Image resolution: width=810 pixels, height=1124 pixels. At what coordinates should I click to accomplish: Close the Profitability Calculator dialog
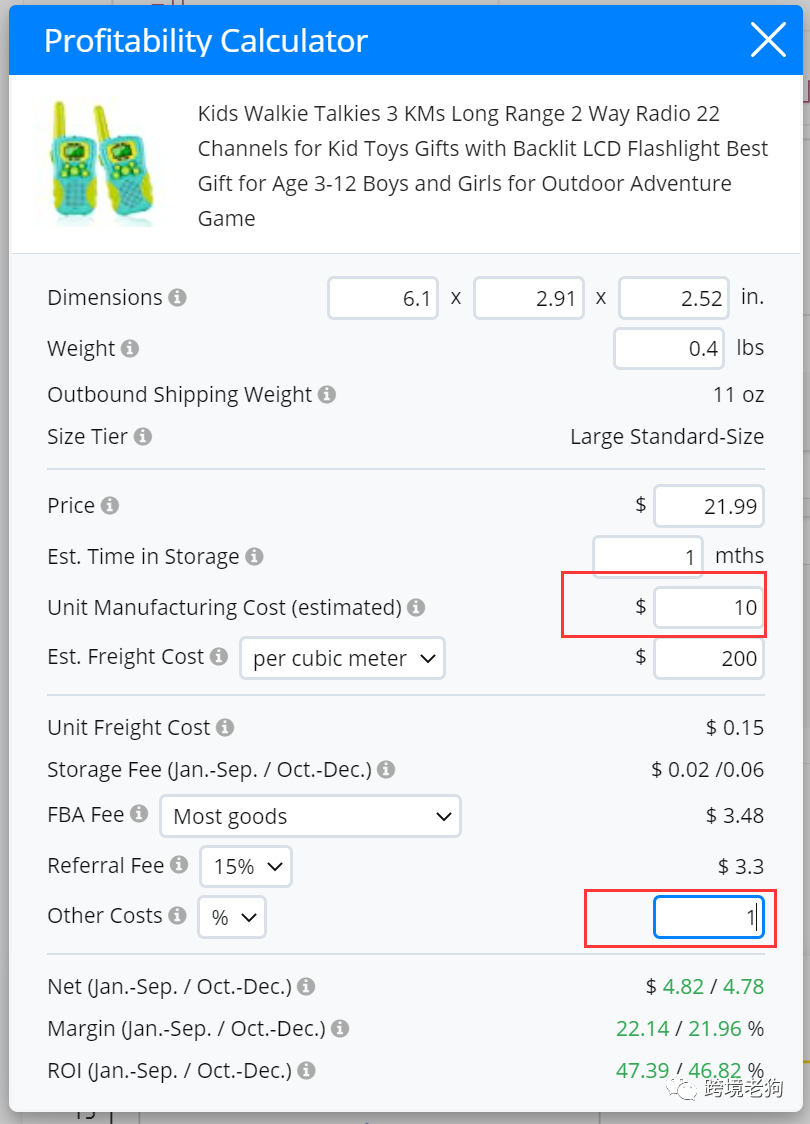pyautogui.click(x=768, y=41)
